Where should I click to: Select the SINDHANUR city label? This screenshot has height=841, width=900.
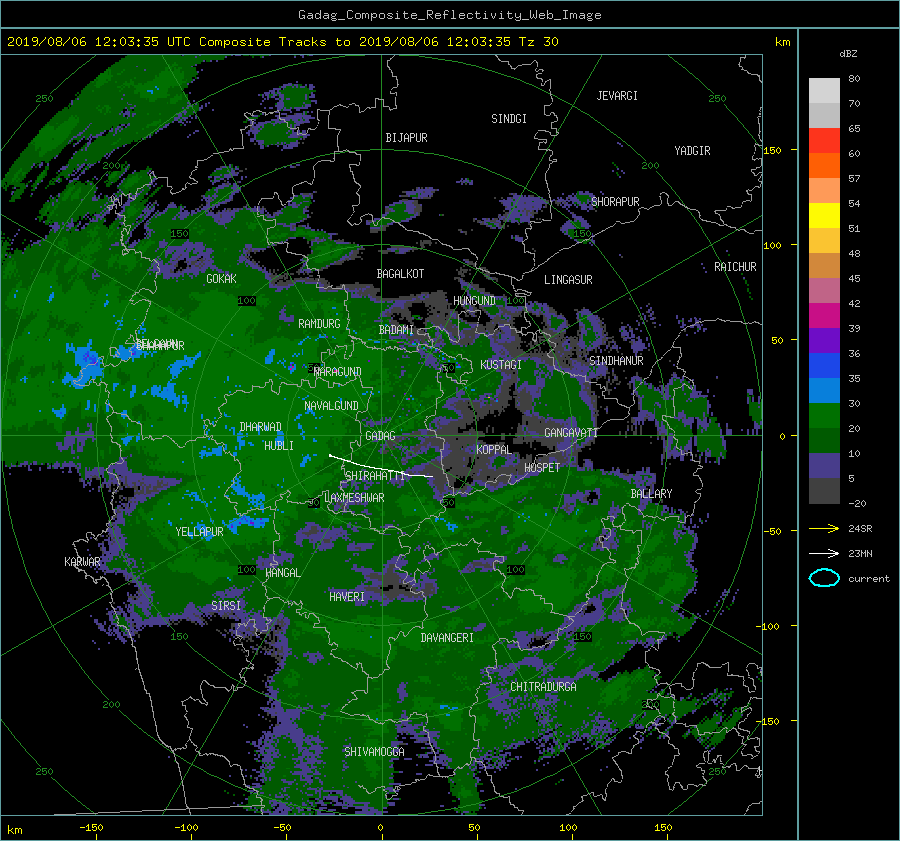616,361
